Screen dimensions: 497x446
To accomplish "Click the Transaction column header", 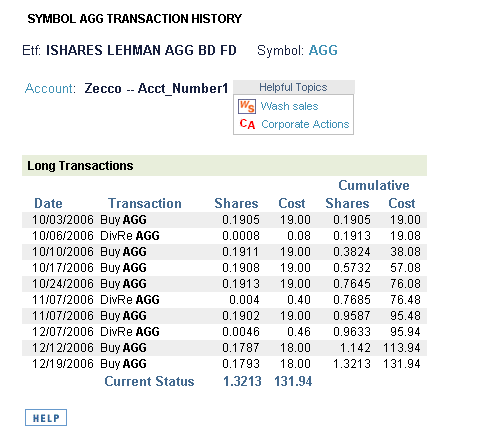I will pos(145,203).
